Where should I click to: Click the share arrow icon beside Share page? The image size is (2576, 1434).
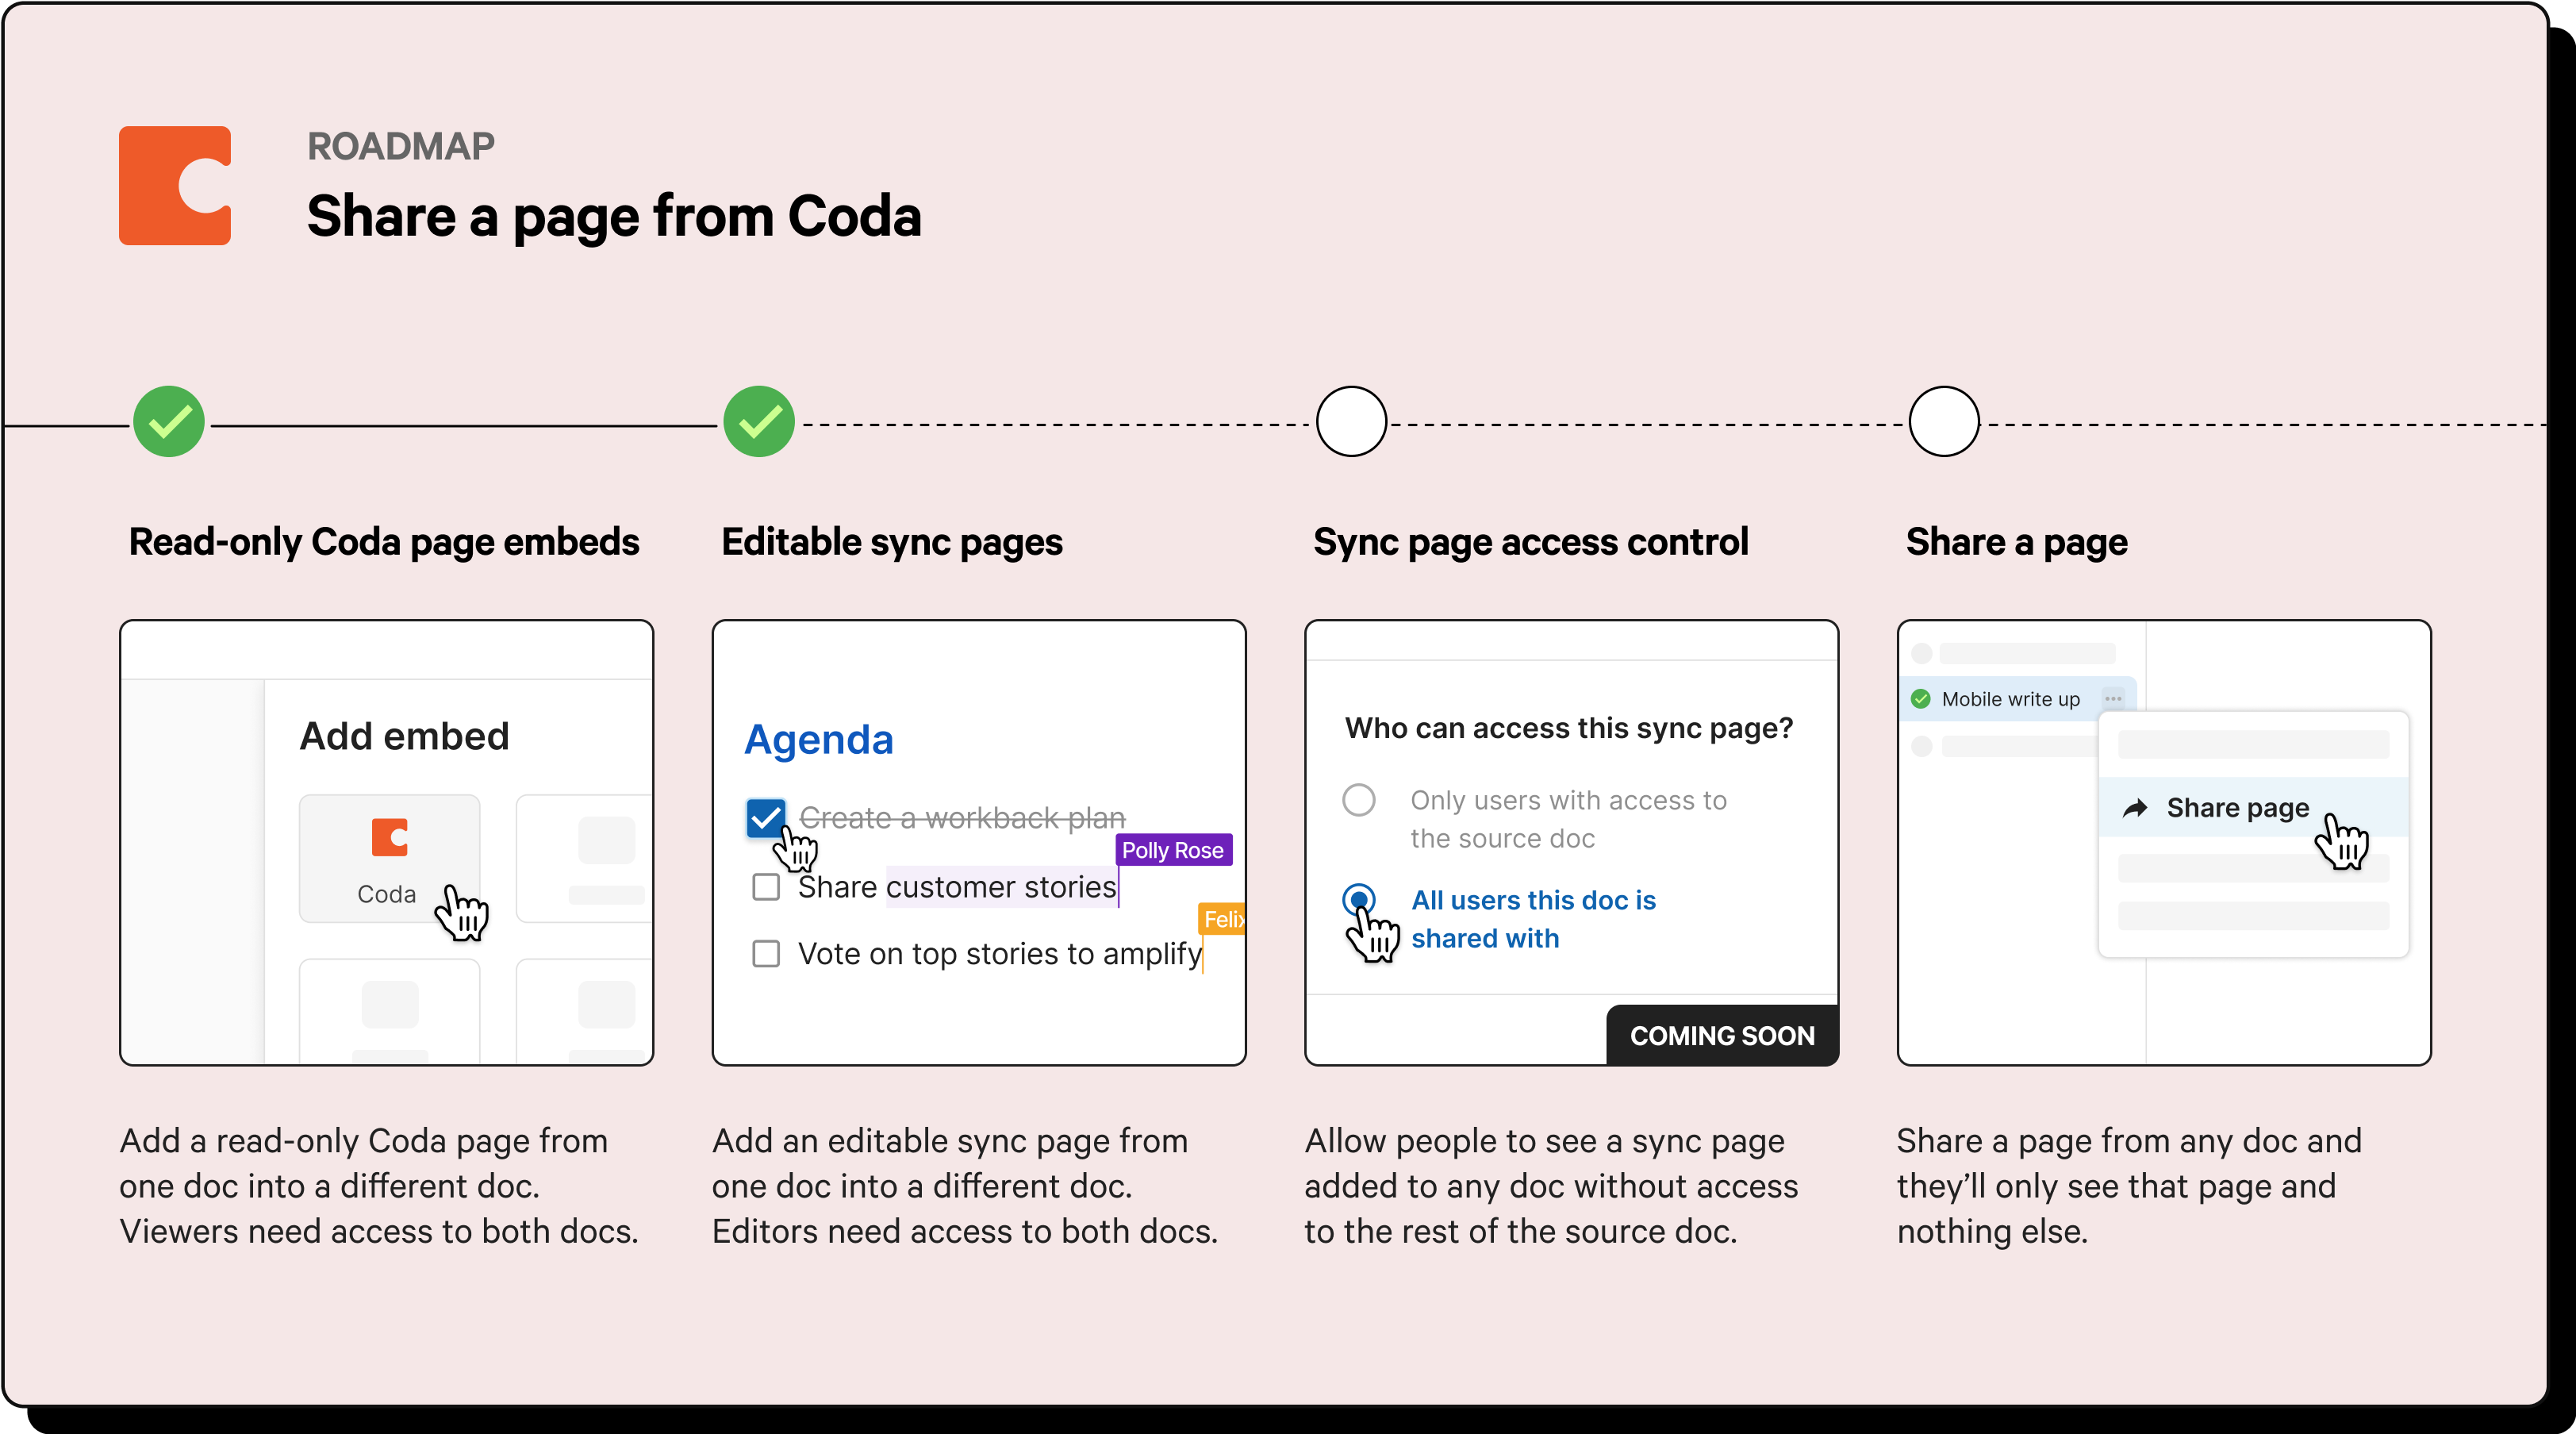pyautogui.click(x=2134, y=808)
